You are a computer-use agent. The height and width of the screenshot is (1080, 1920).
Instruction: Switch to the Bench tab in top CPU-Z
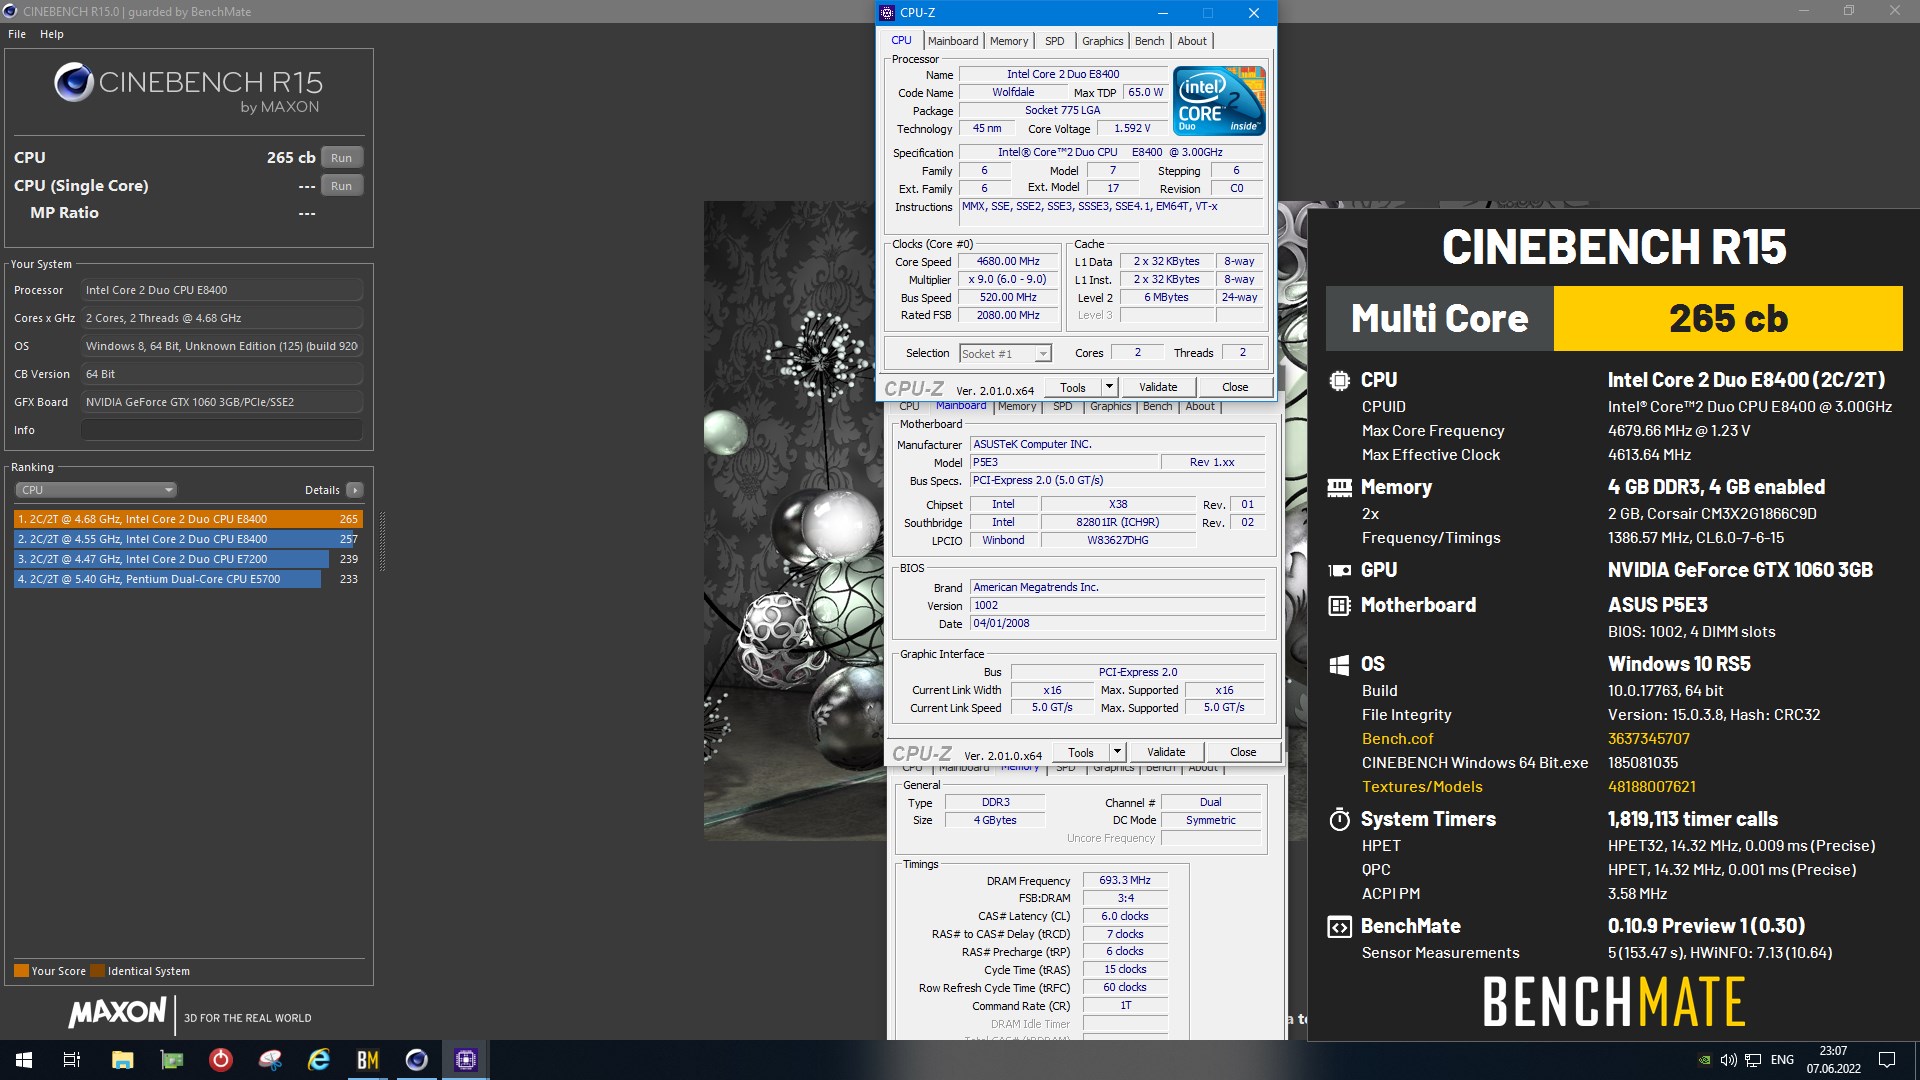pos(1150,41)
